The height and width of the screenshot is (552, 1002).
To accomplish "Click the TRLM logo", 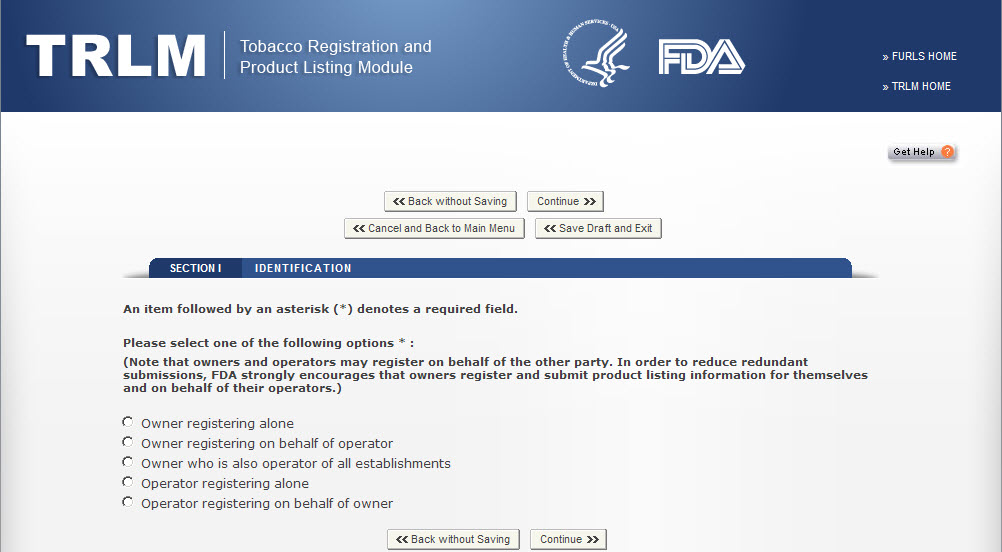I will tap(115, 56).
